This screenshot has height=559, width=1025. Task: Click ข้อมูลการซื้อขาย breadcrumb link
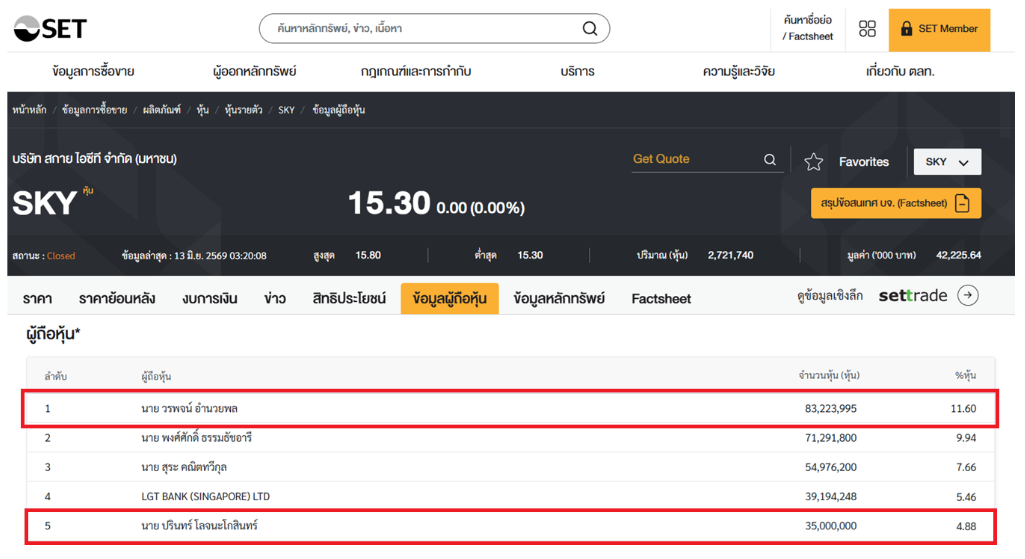pos(94,110)
